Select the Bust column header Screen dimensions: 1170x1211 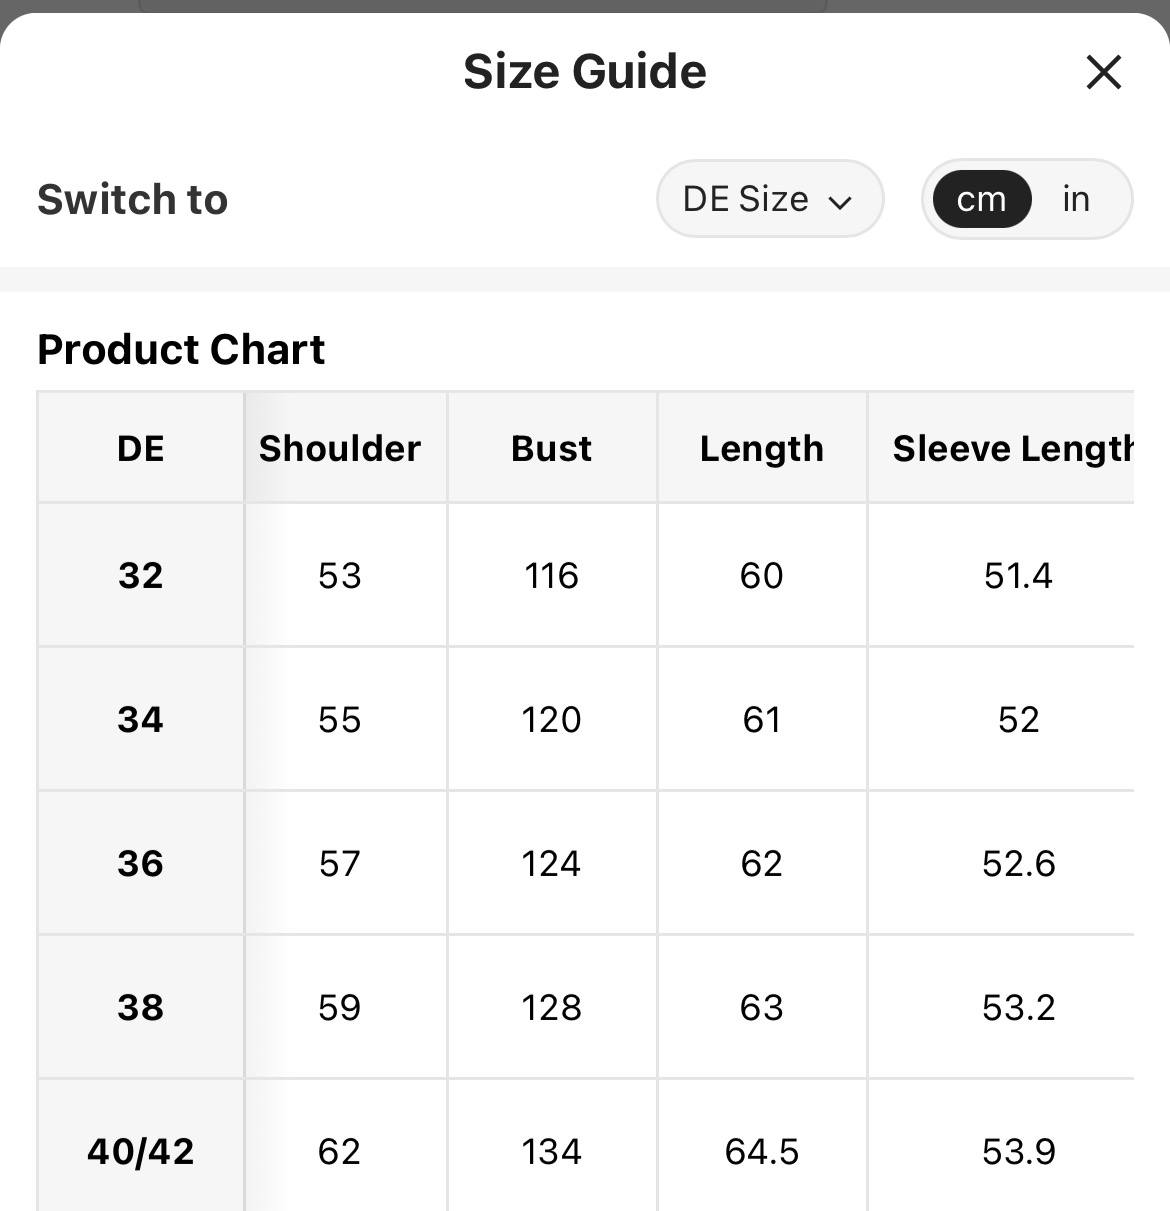551,449
